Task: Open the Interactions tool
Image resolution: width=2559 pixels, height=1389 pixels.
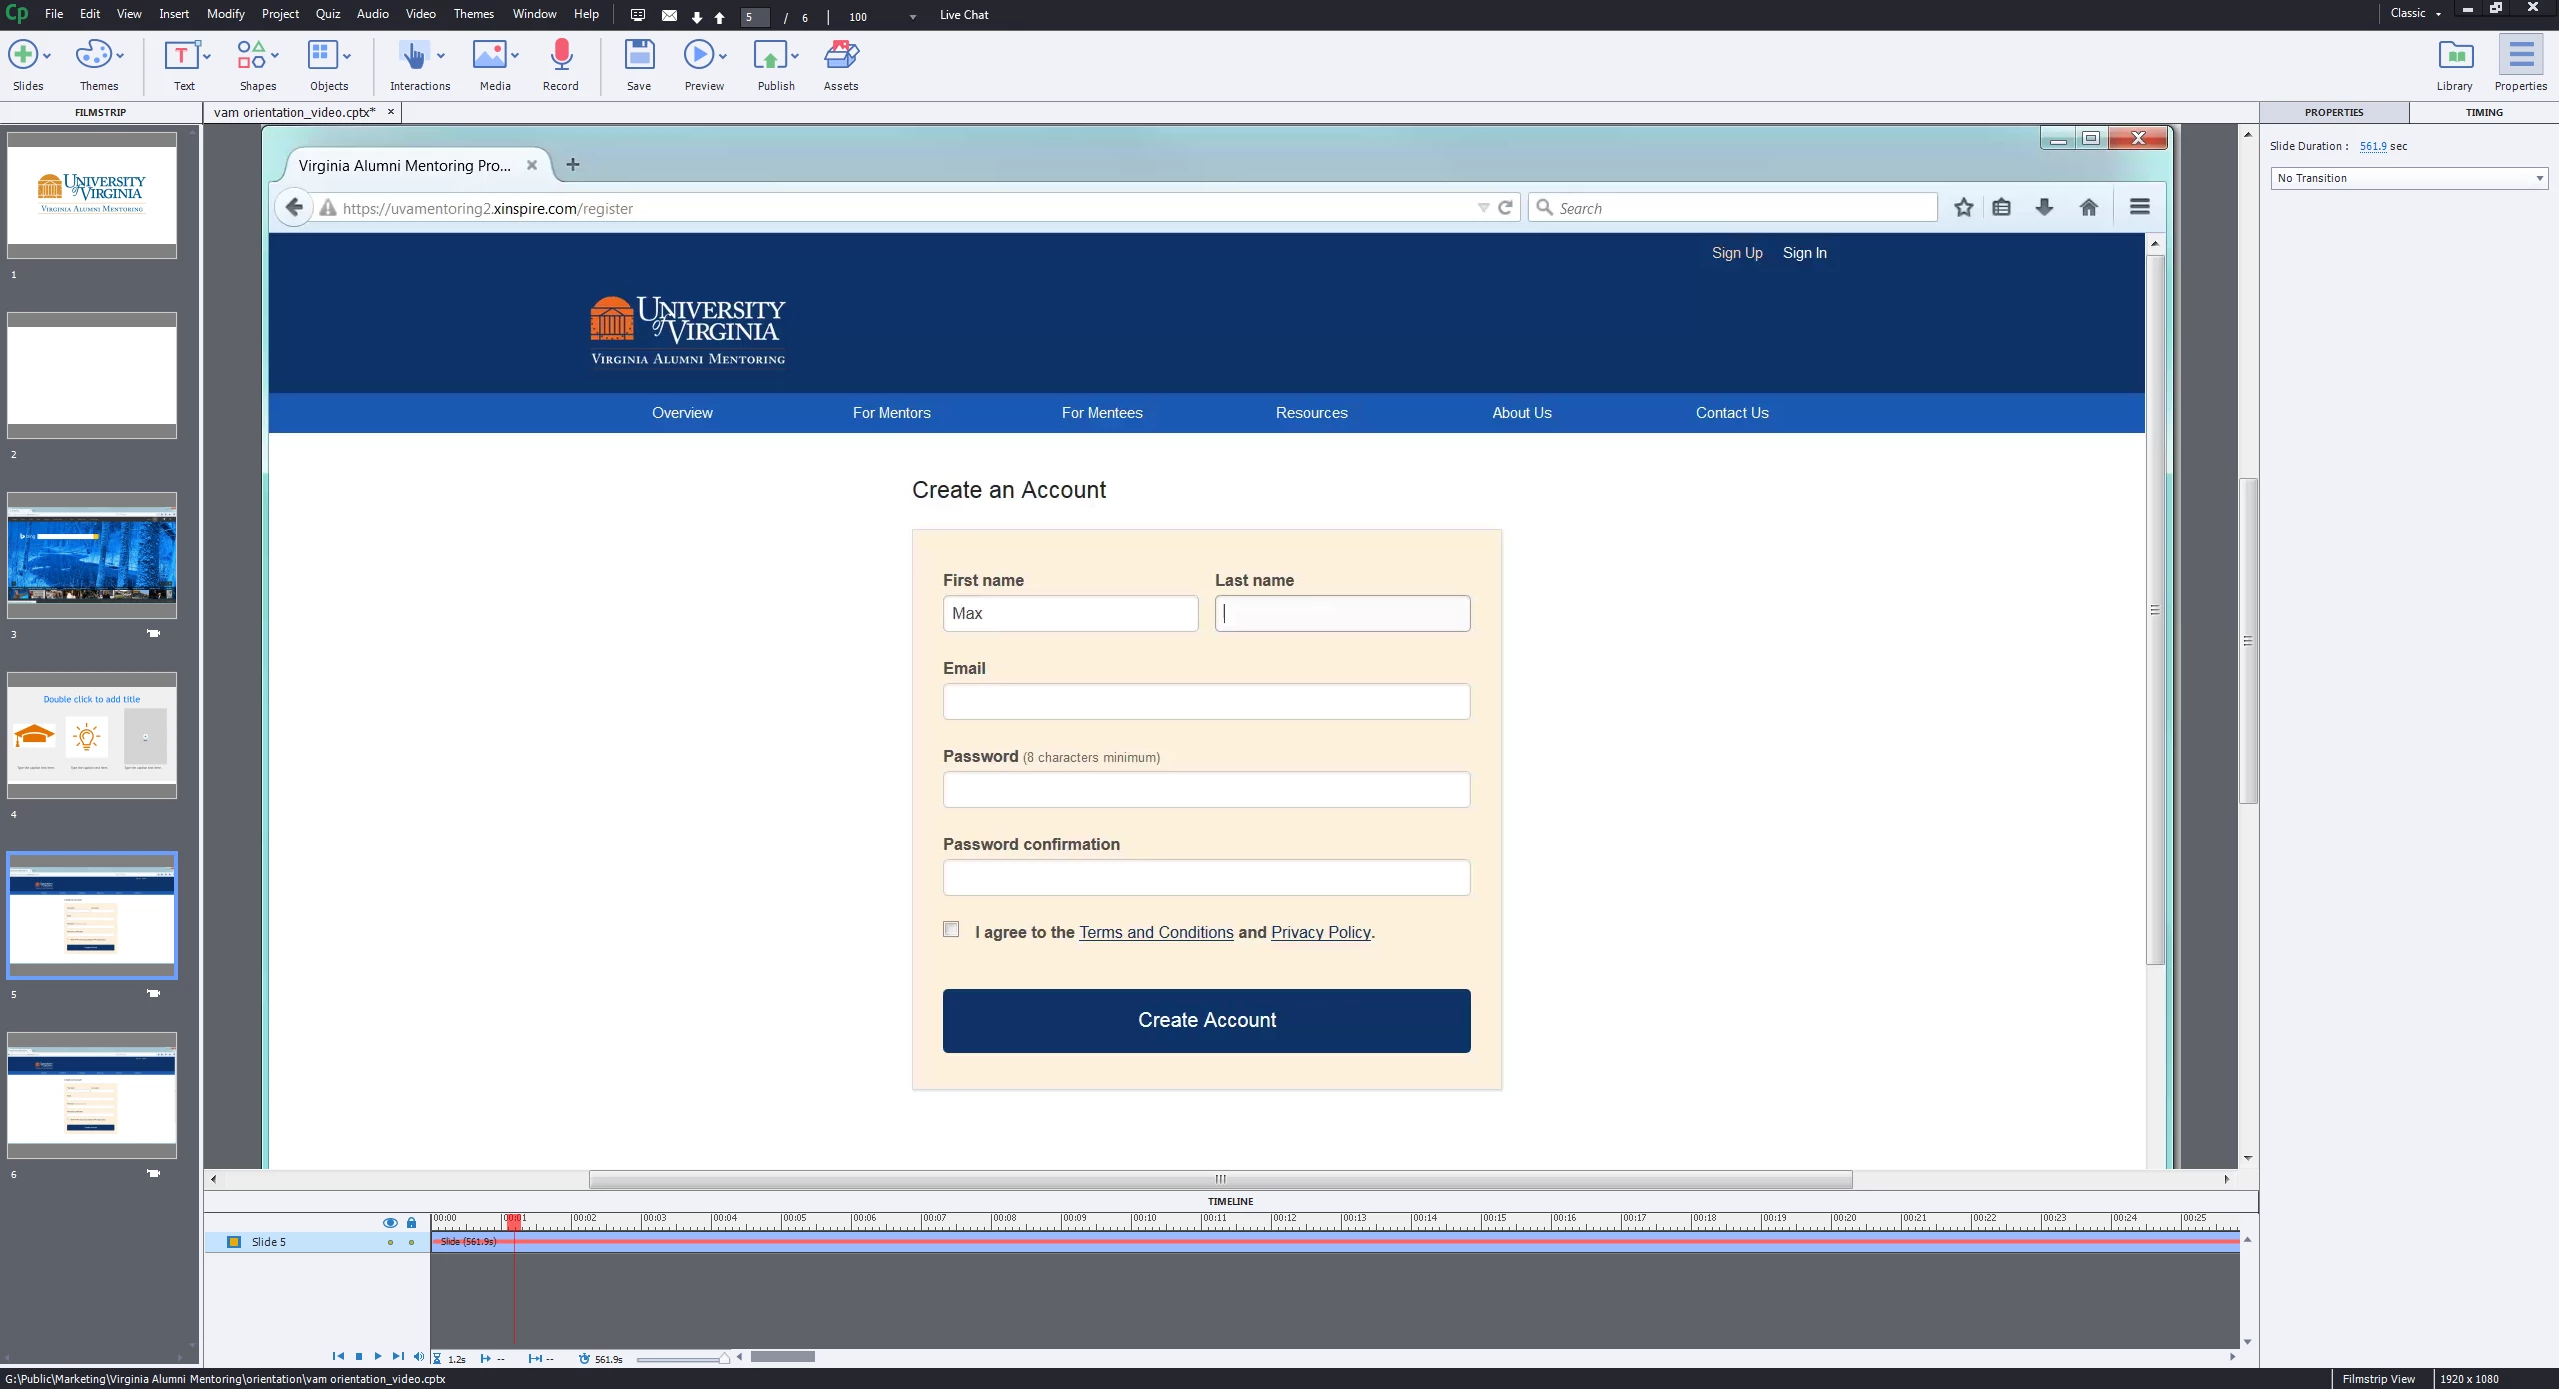Action: click(x=412, y=56)
